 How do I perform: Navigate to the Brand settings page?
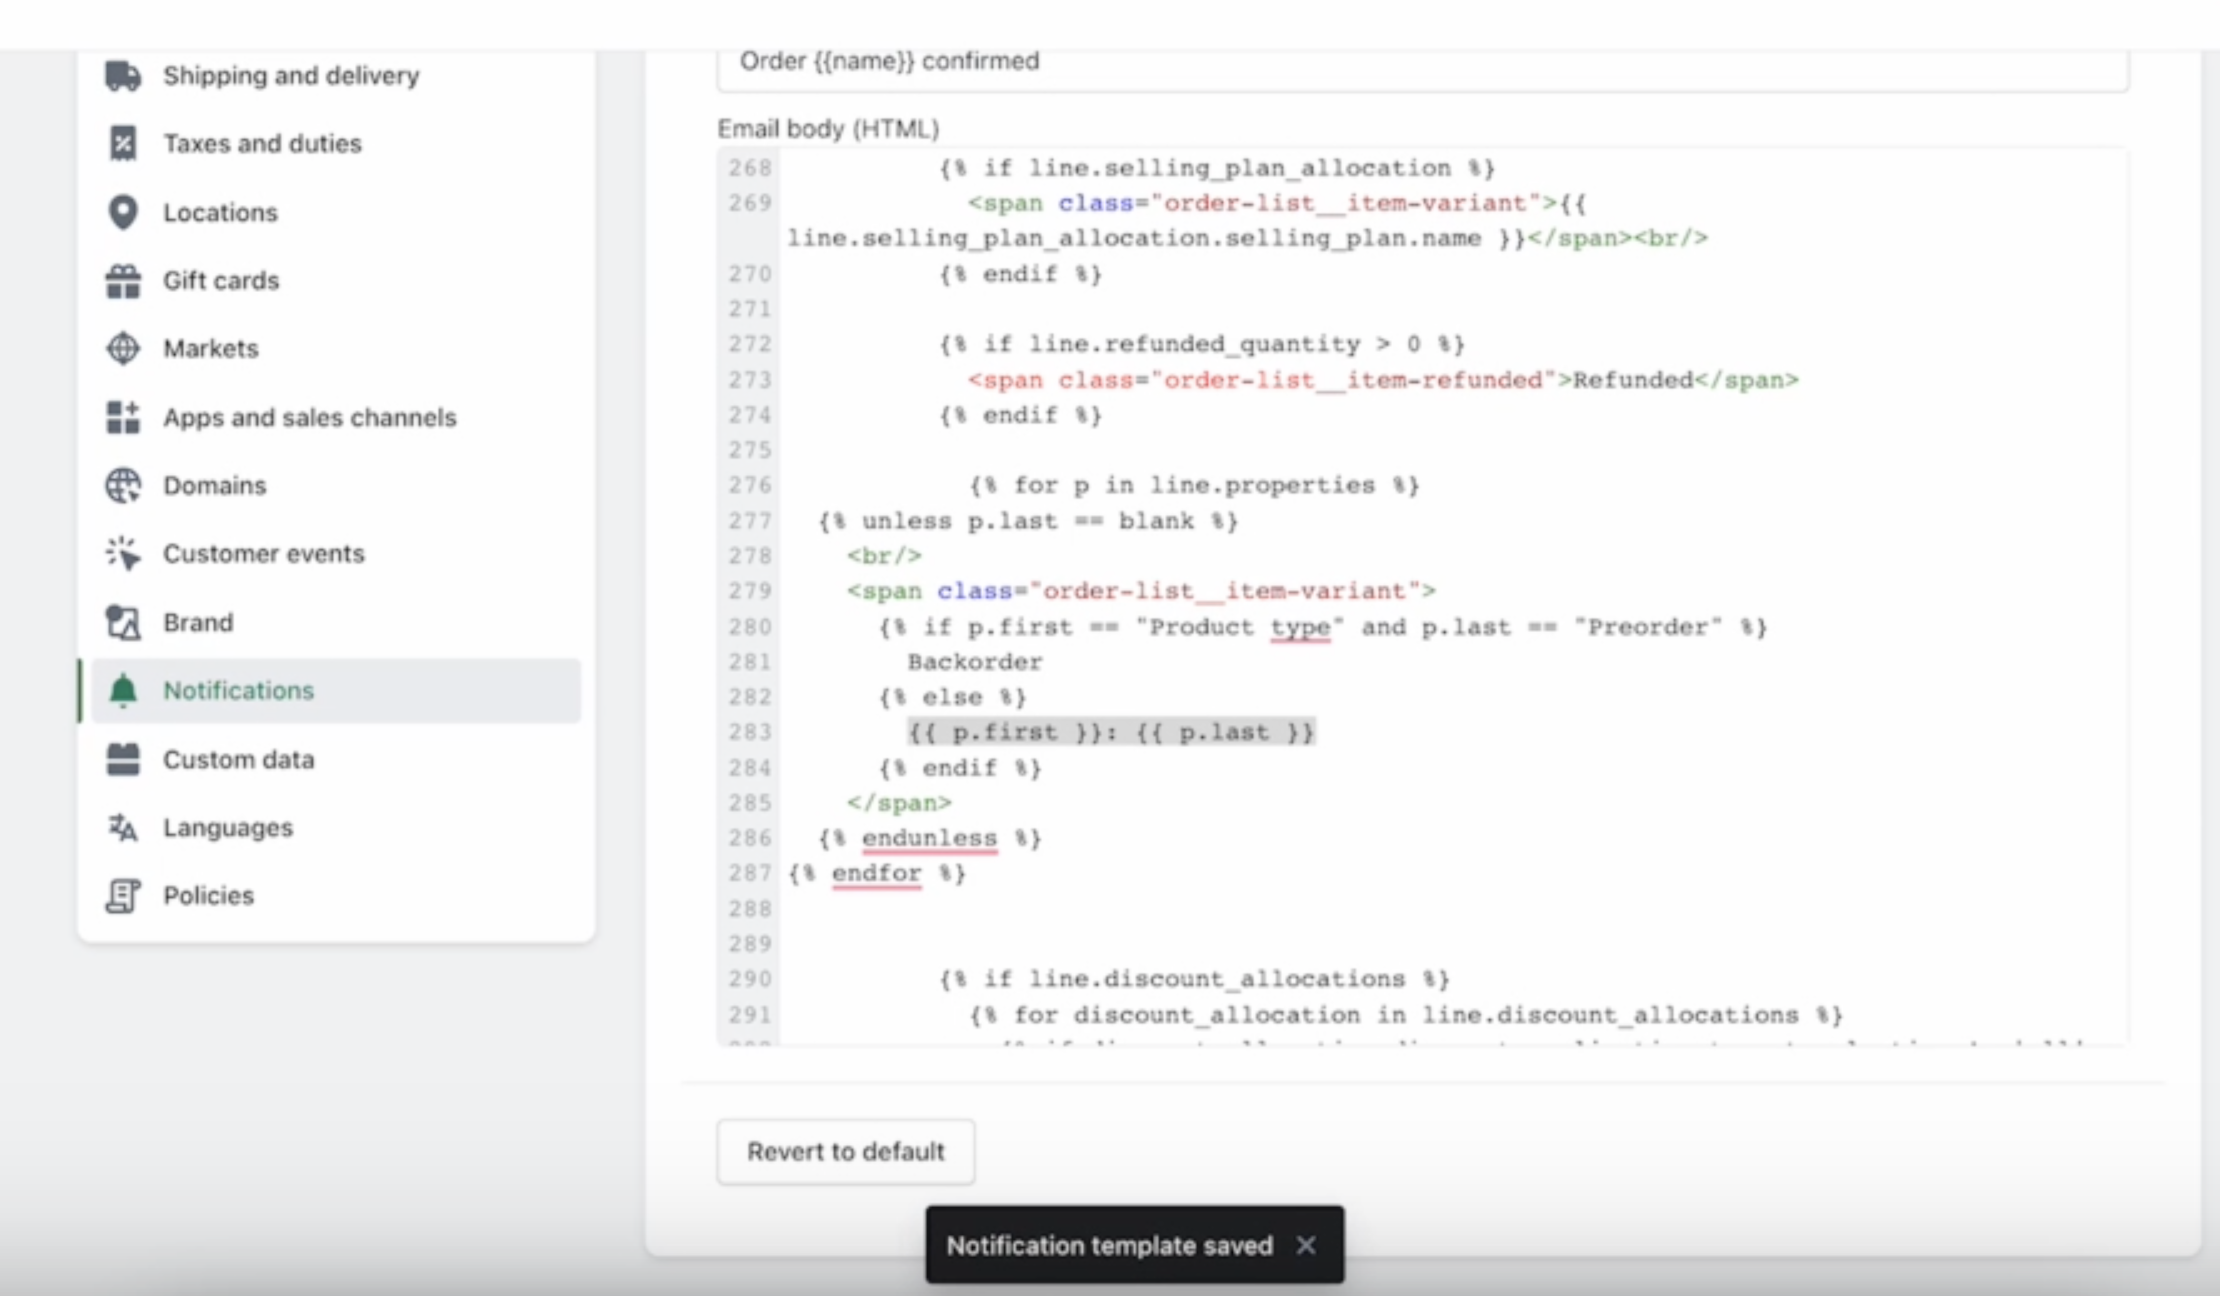(x=198, y=621)
